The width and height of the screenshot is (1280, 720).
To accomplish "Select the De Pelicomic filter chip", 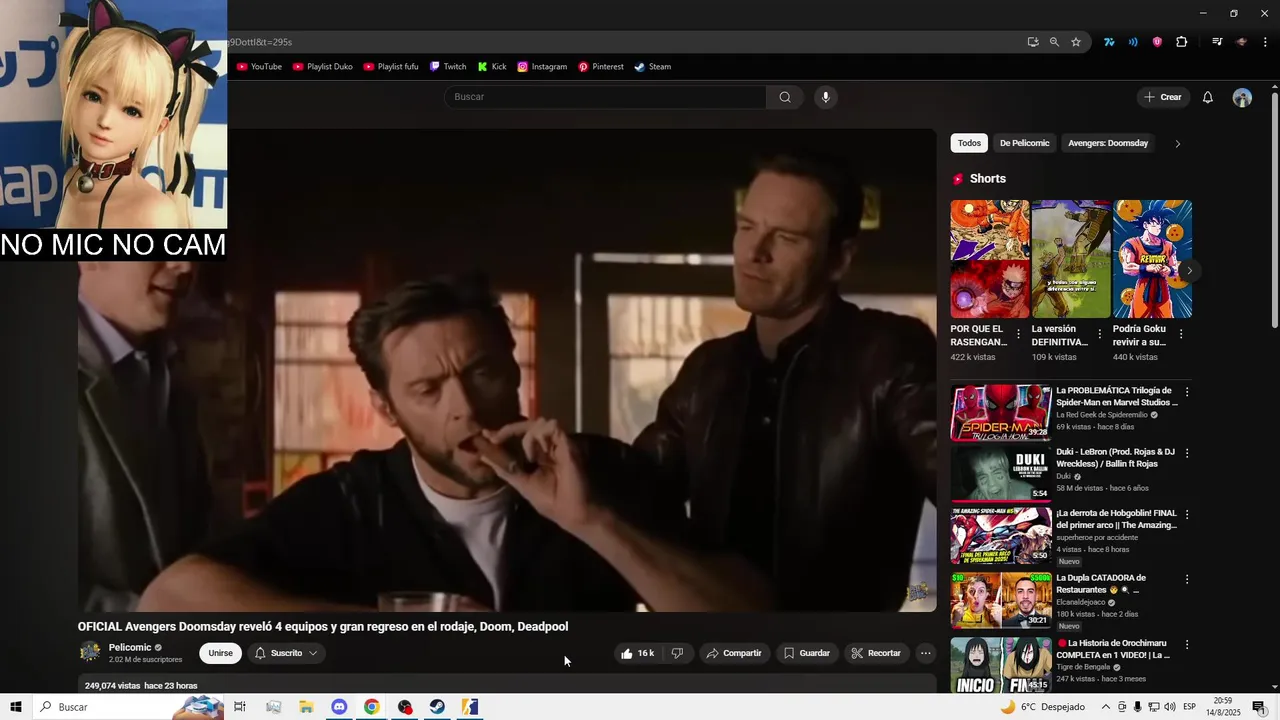I will point(1024,143).
